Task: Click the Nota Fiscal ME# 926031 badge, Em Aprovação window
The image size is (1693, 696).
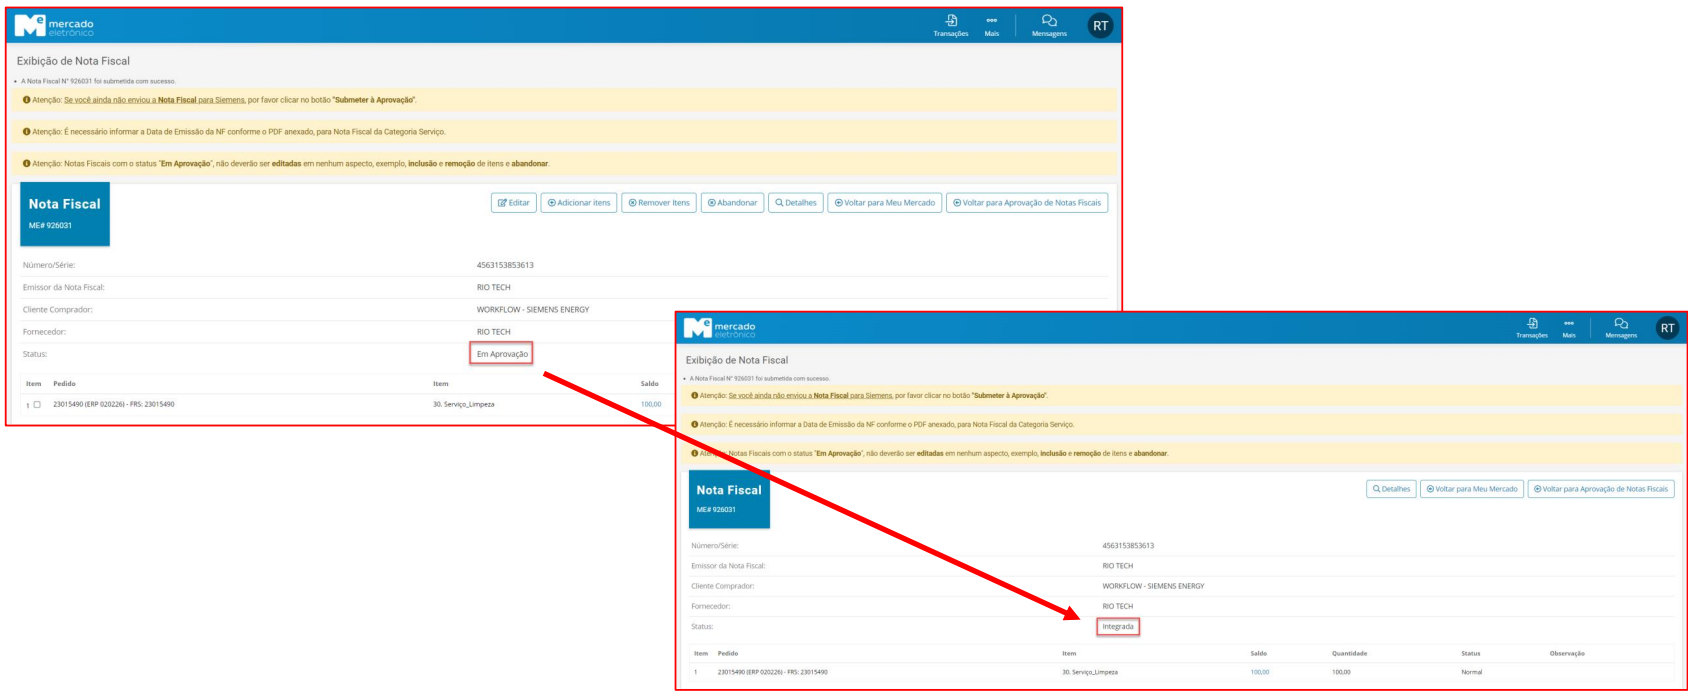Action: 65,214
